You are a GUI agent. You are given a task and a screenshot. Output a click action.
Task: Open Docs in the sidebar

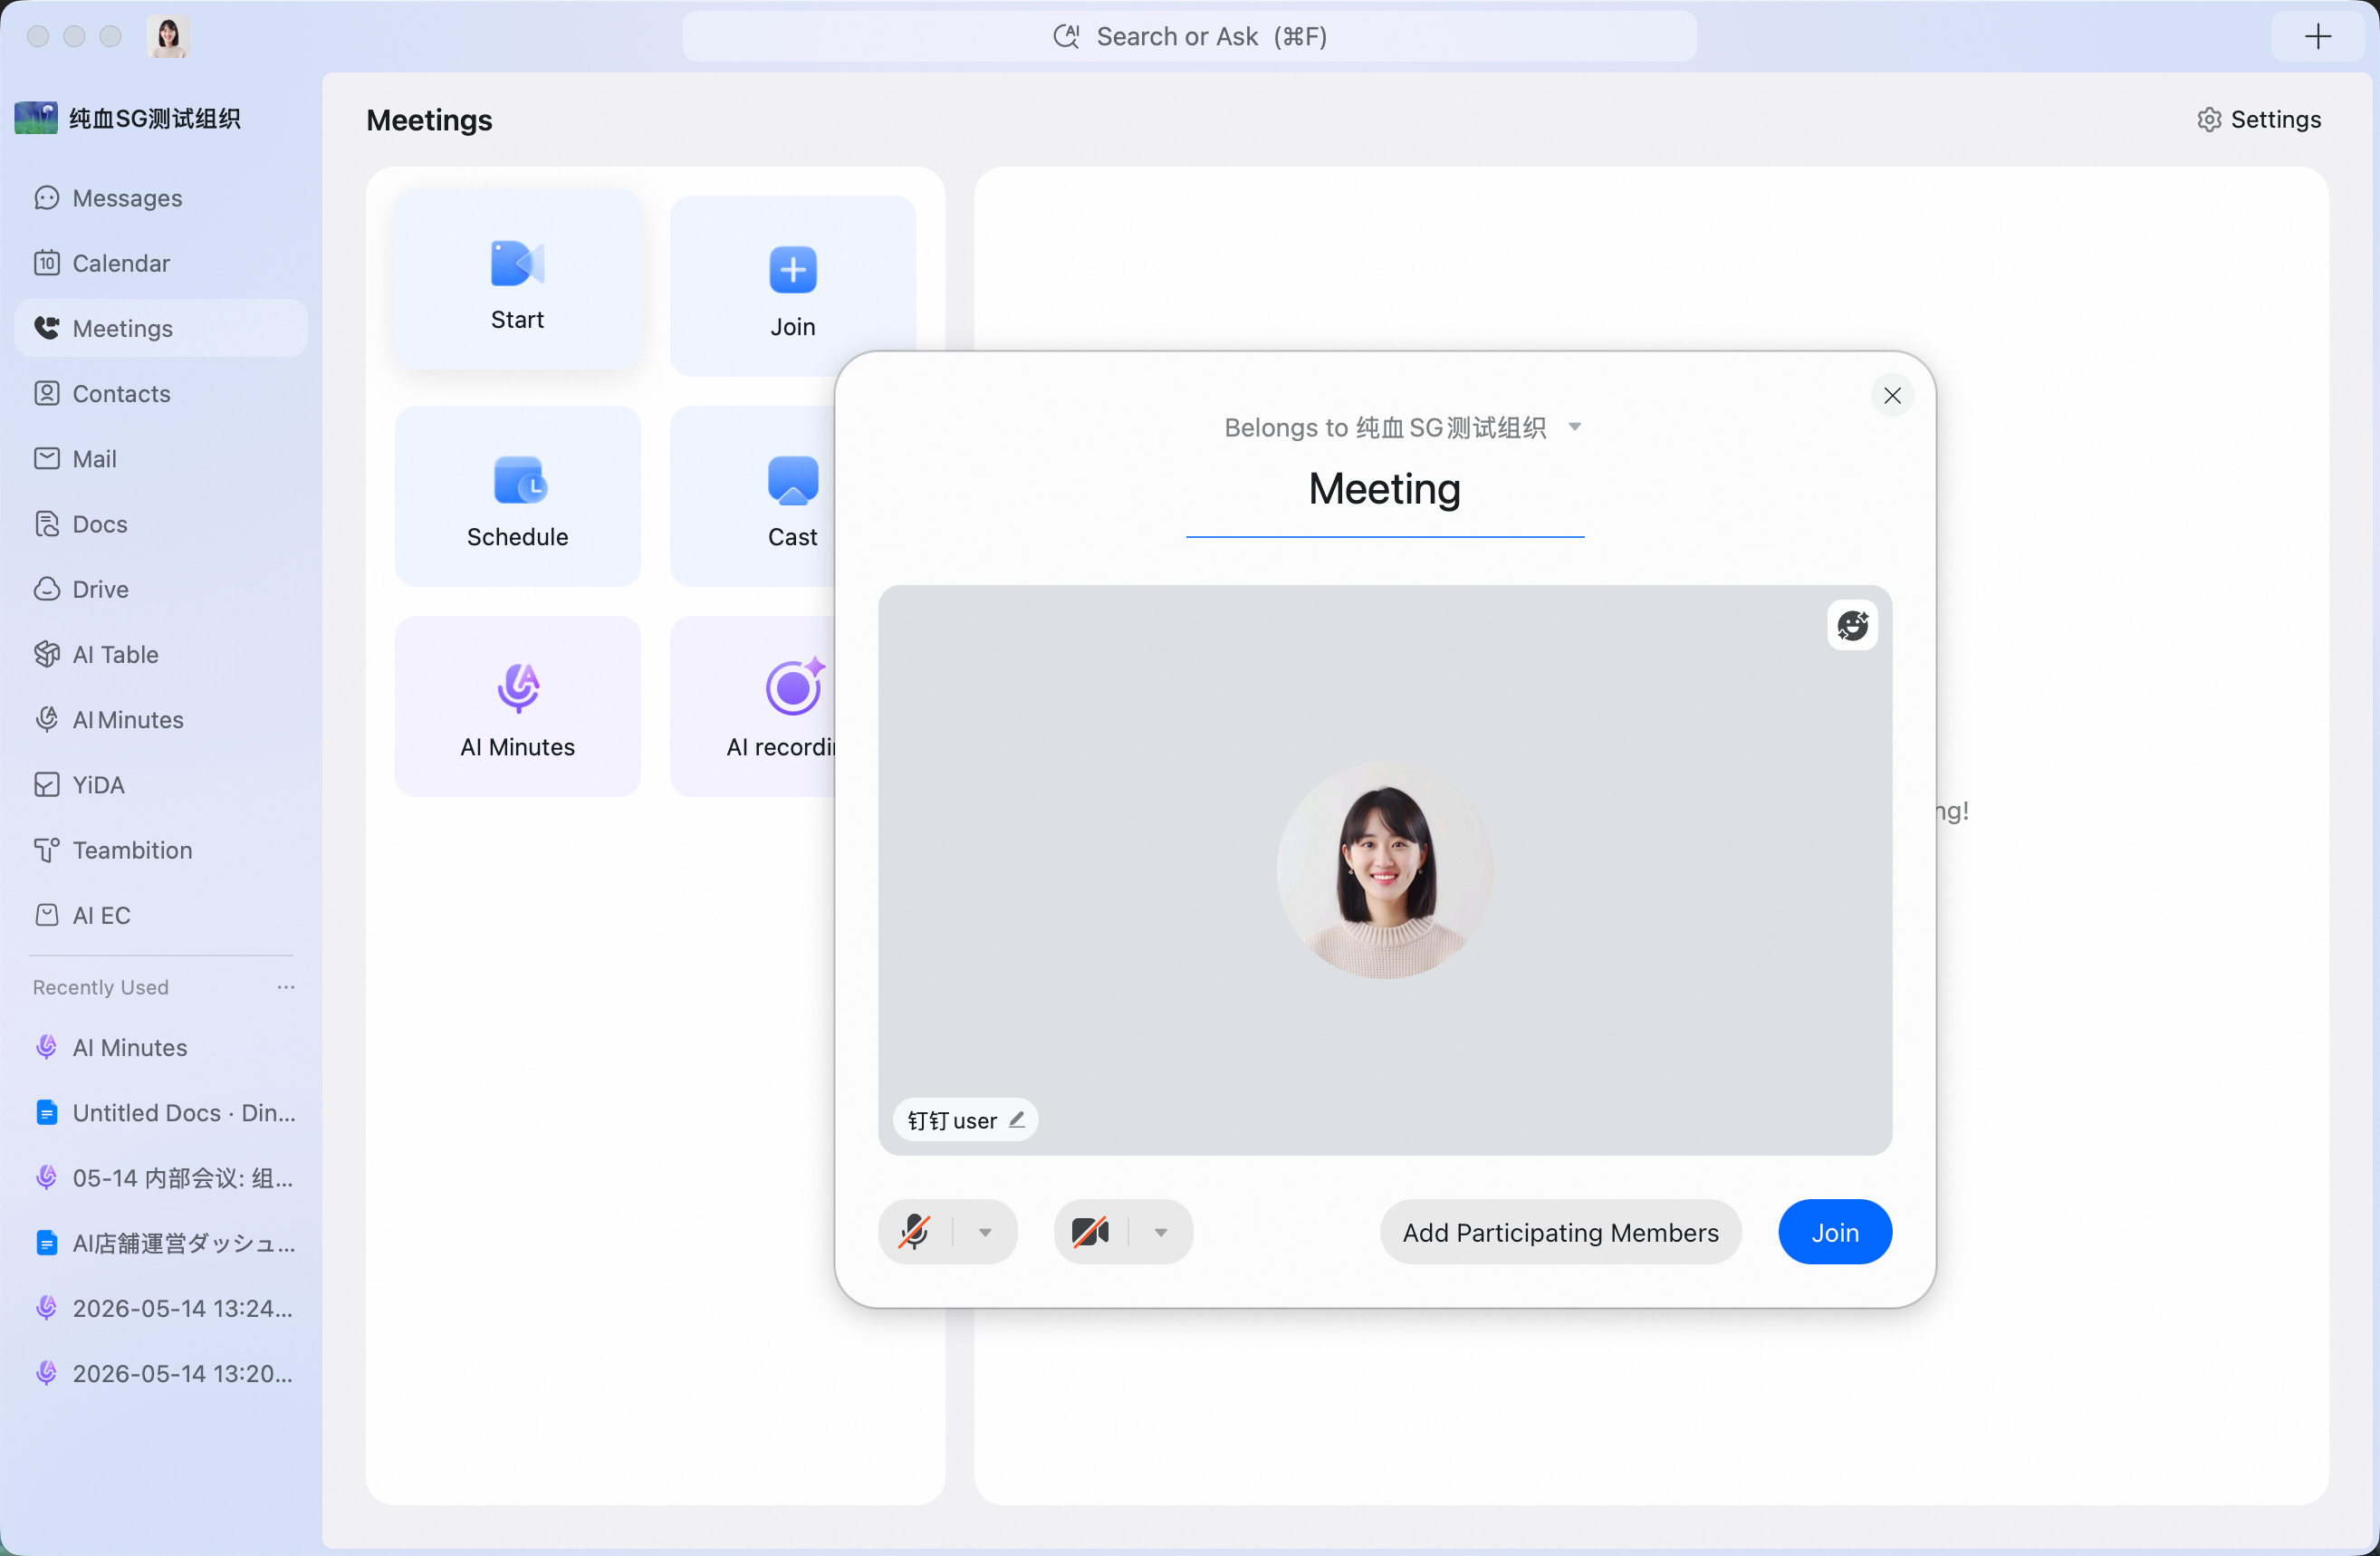[161, 524]
